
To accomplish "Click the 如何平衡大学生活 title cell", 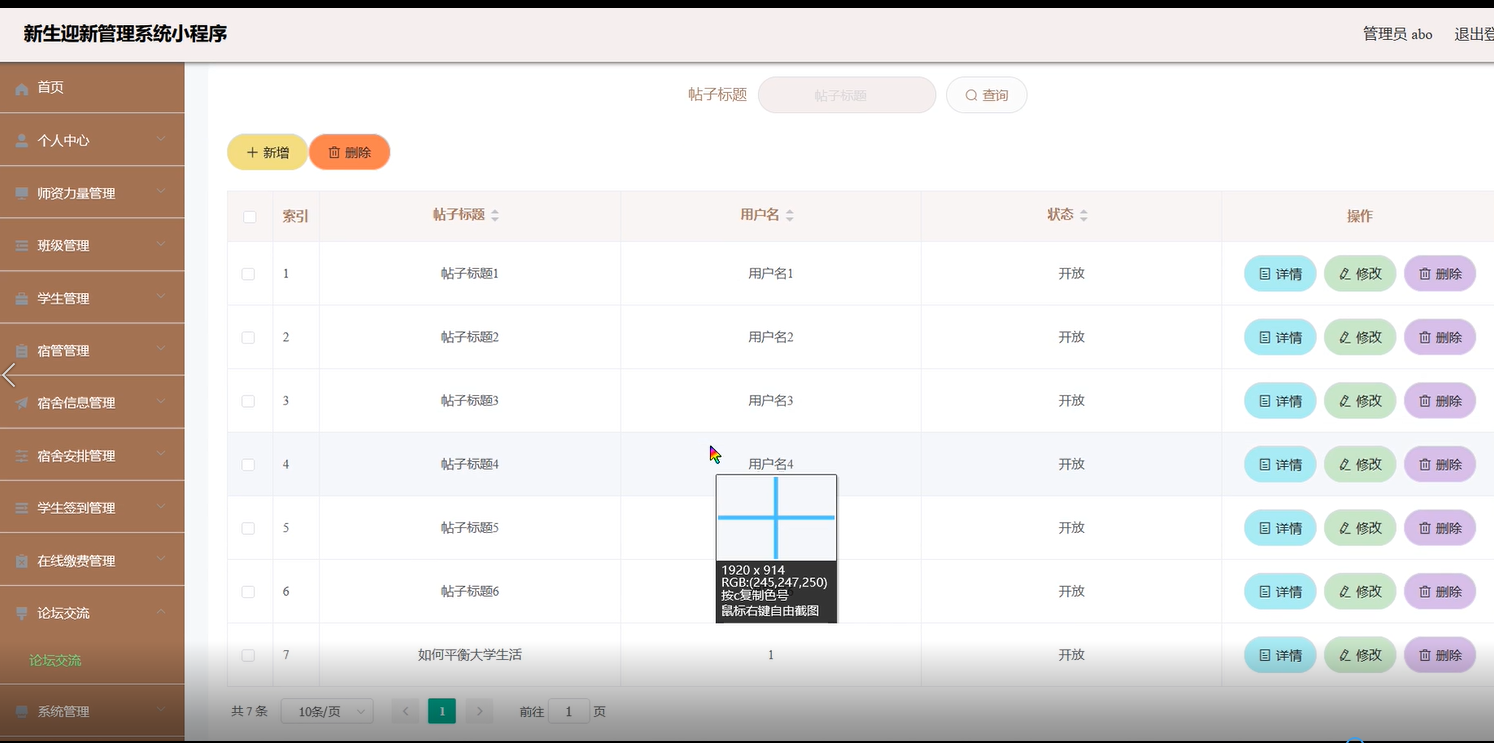I will 470,655.
